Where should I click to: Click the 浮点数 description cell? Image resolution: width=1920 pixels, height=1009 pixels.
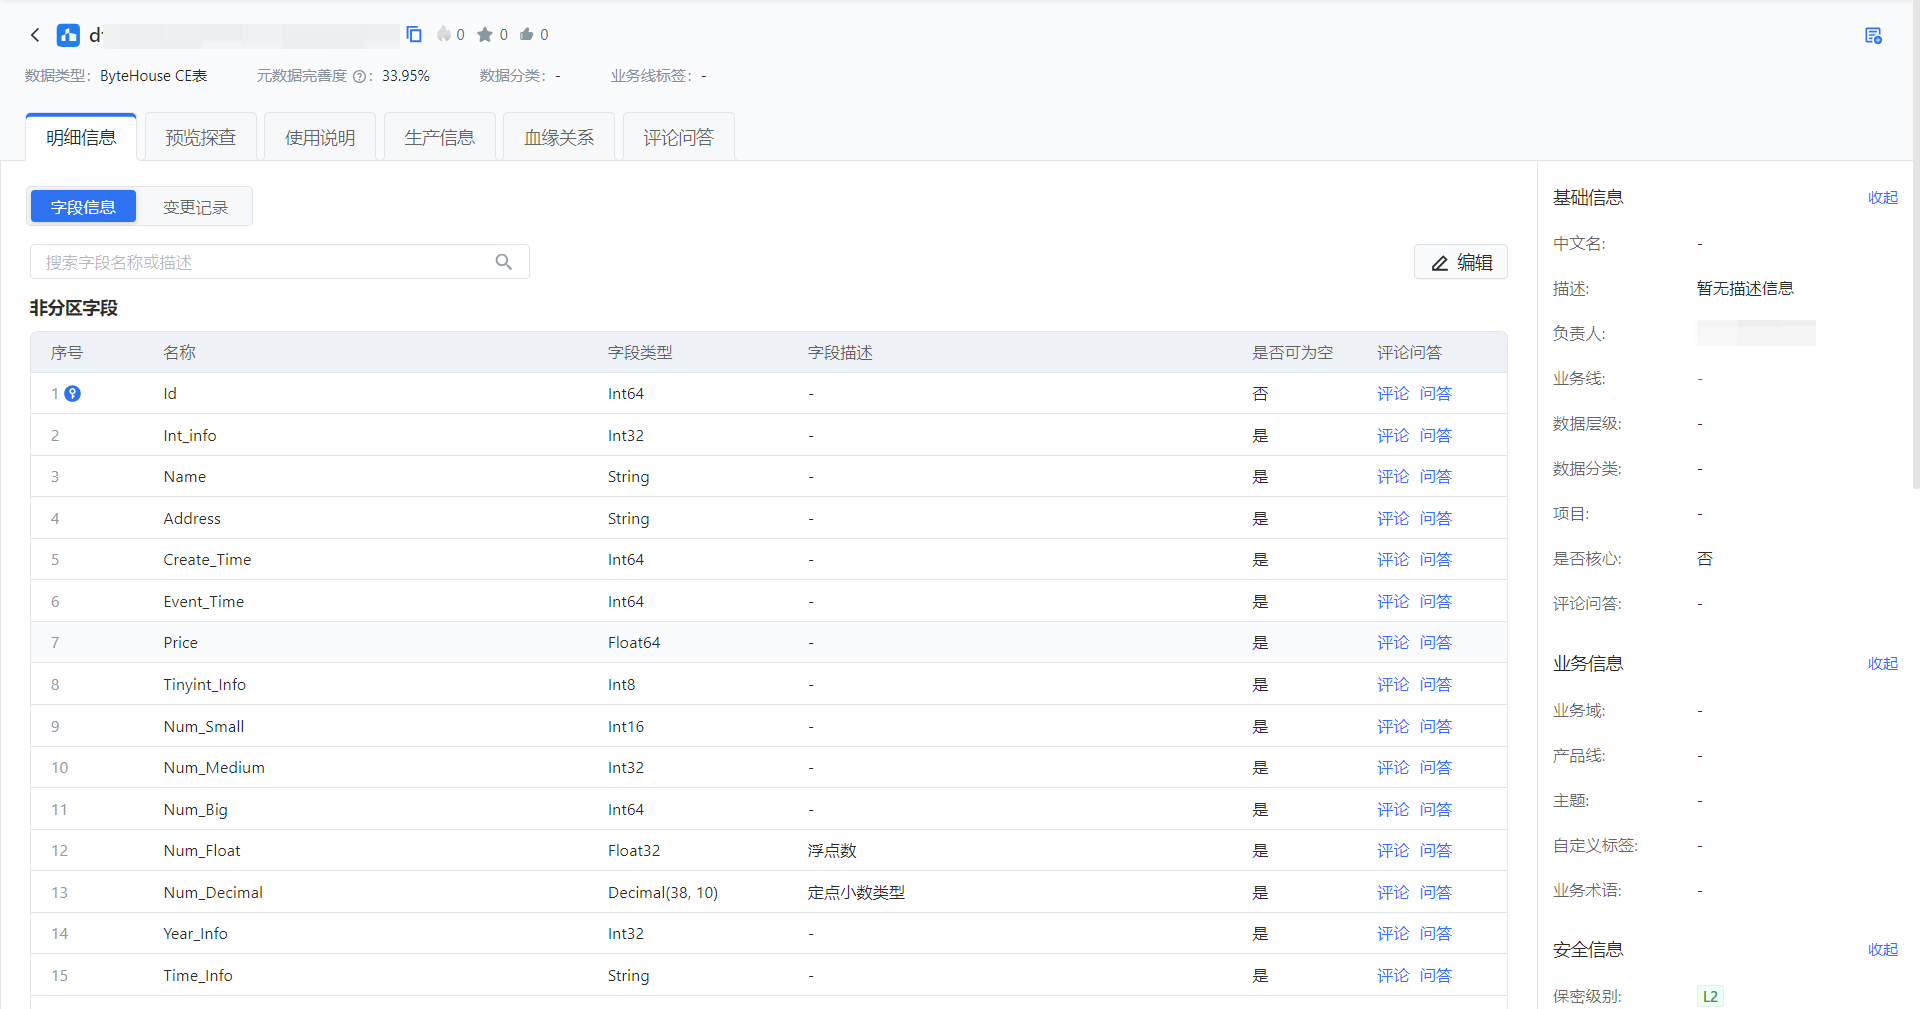(x=832, y=851)
